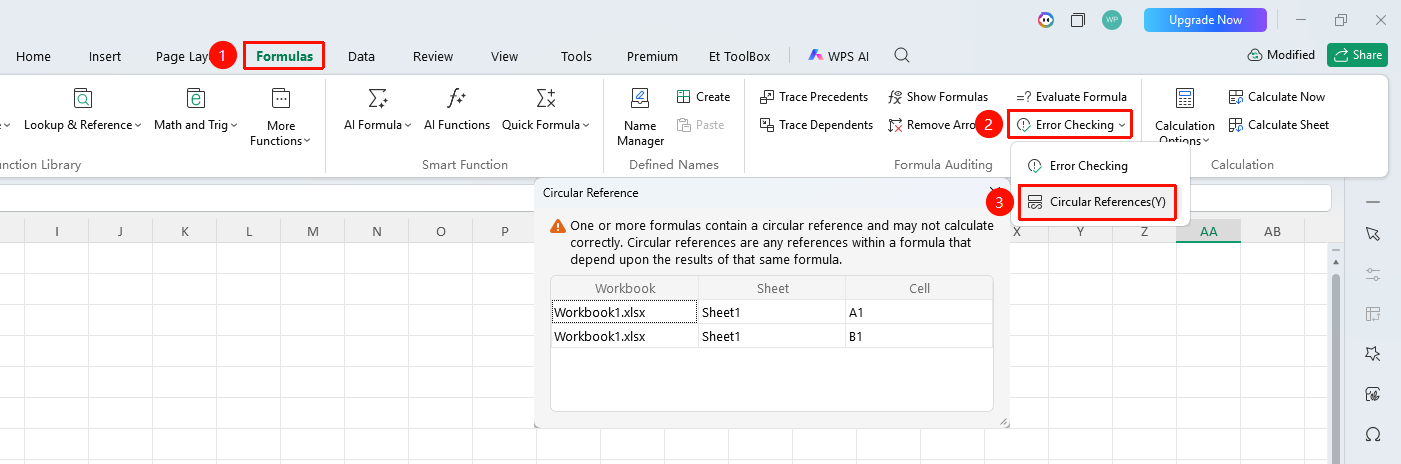
Task: Click the Cell column header in the dialog
Action: [920, 288]
